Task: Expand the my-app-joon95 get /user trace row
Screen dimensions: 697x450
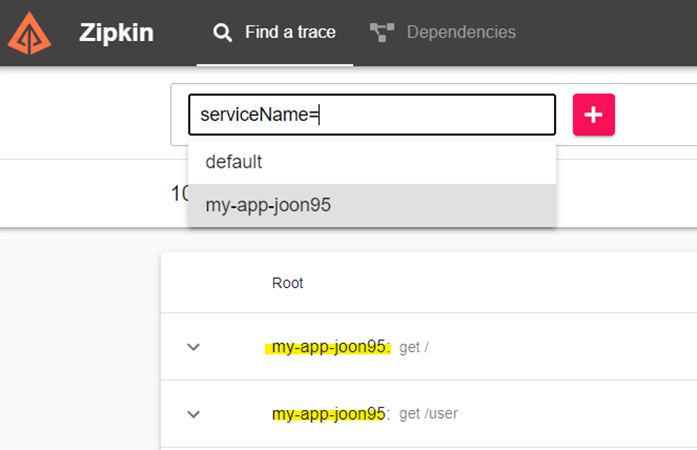Action: coord(193,414)
